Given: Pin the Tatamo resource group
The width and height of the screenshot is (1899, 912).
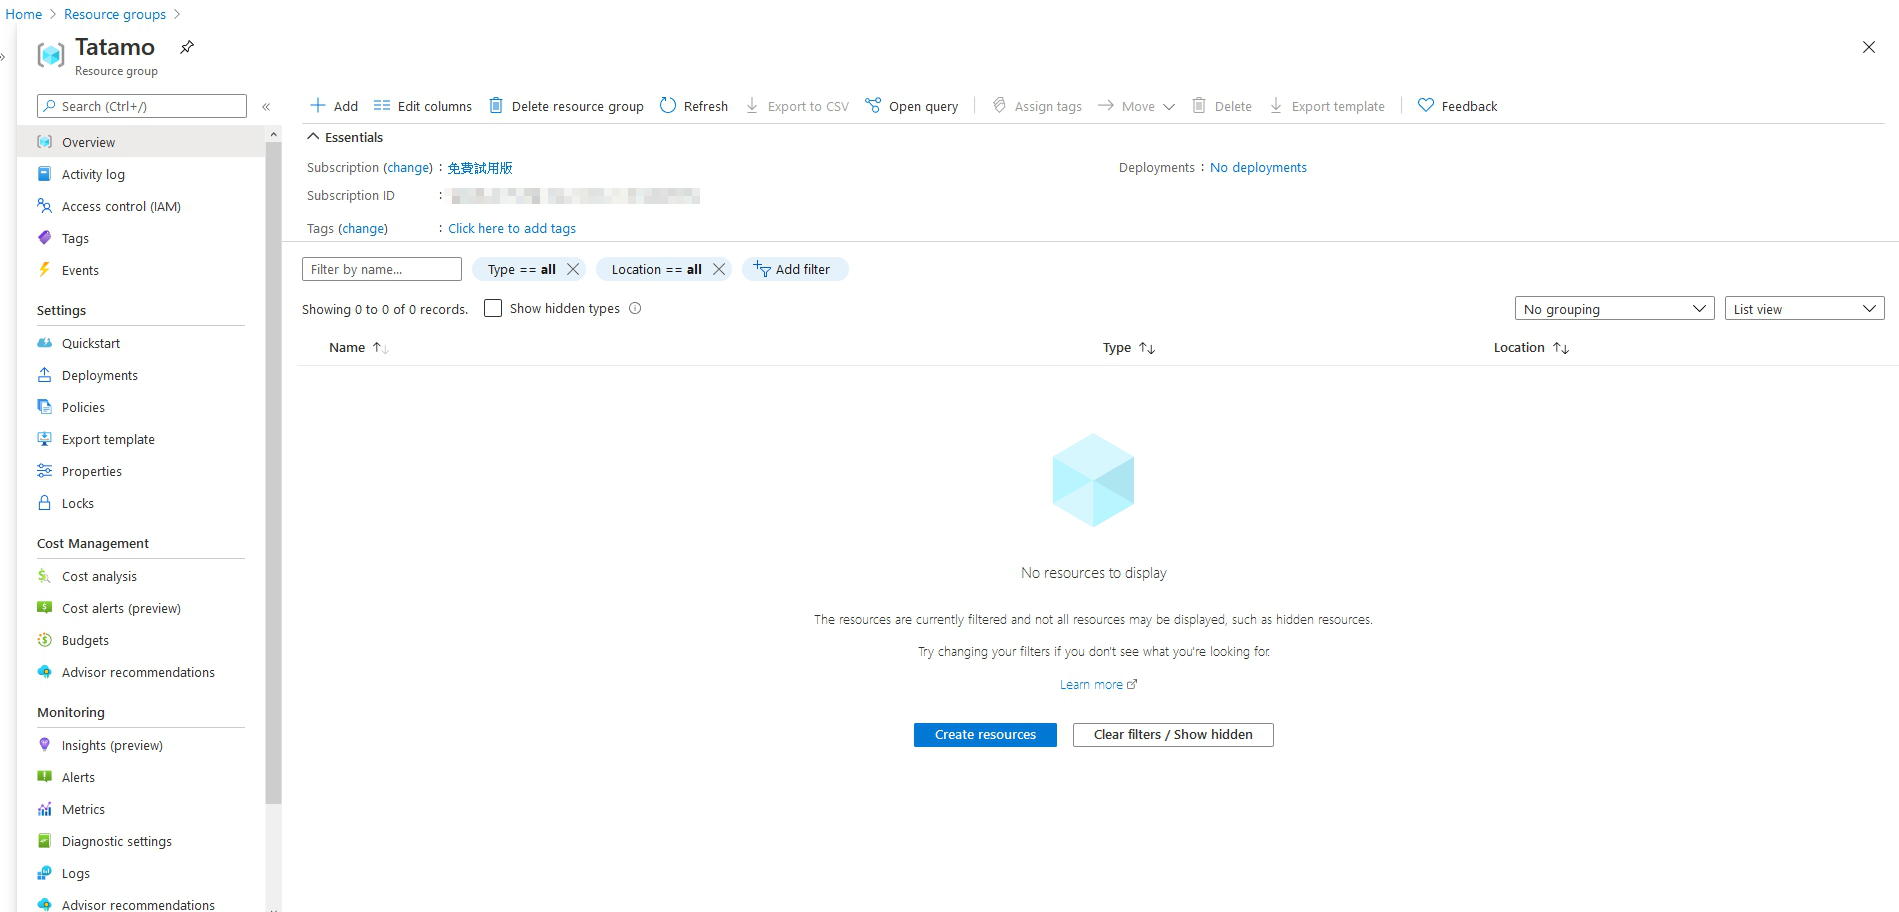Looking at the screenshot, I should pos(187,47).
